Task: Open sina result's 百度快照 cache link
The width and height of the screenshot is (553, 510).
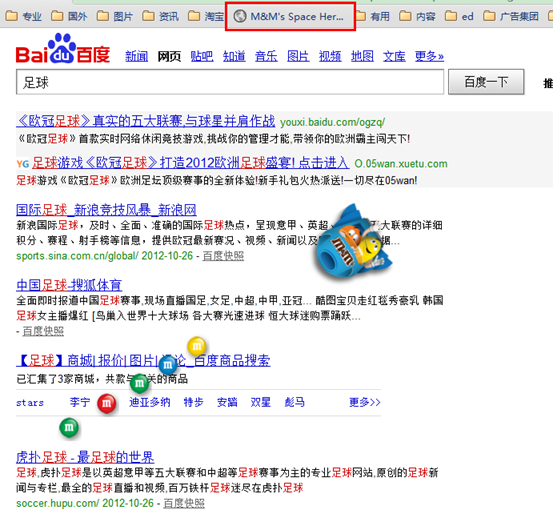Action: [223, 256]
